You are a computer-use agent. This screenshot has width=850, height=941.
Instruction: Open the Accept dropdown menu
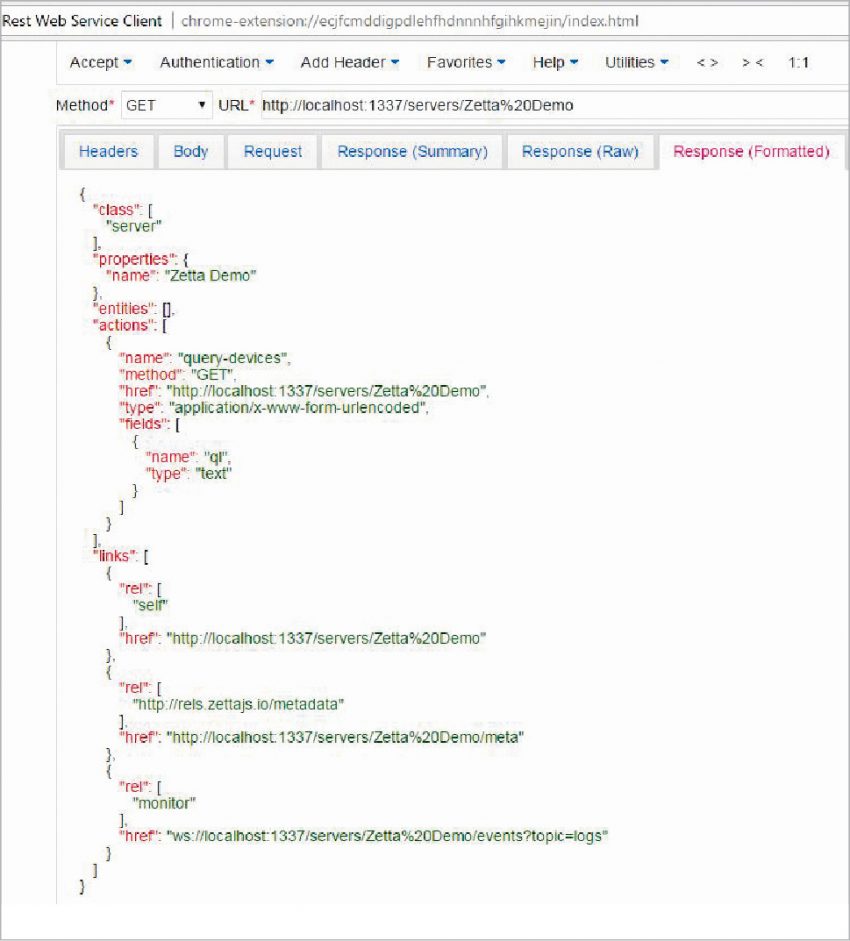point(98,62)
